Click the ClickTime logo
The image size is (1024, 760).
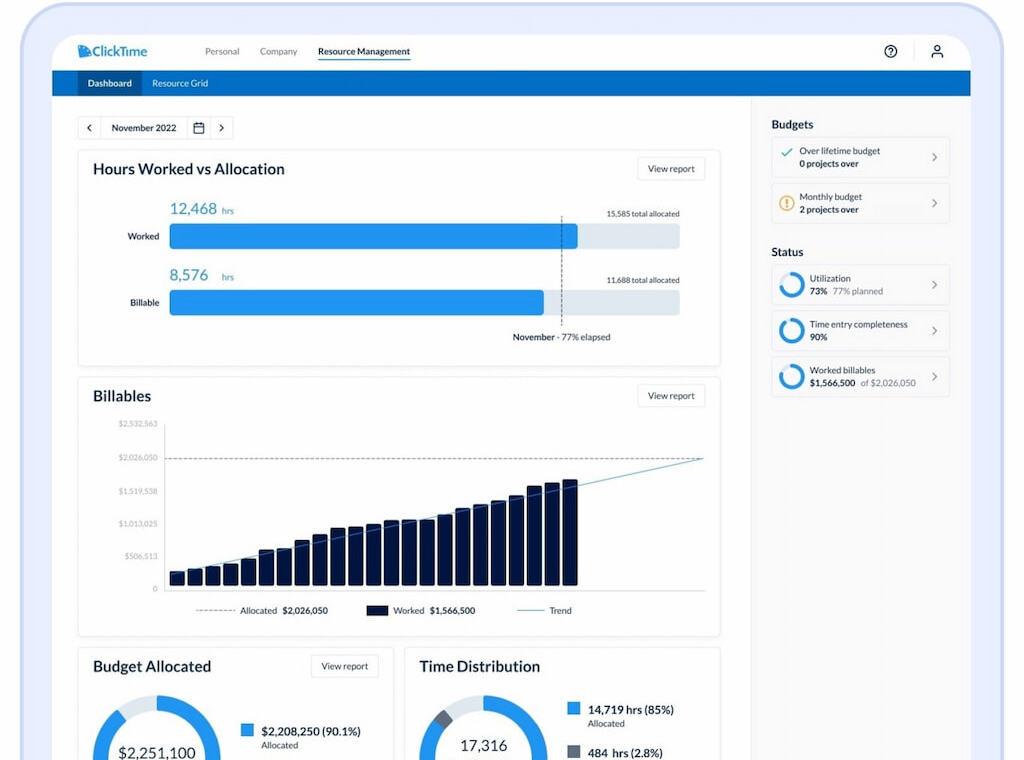[112, 51]
